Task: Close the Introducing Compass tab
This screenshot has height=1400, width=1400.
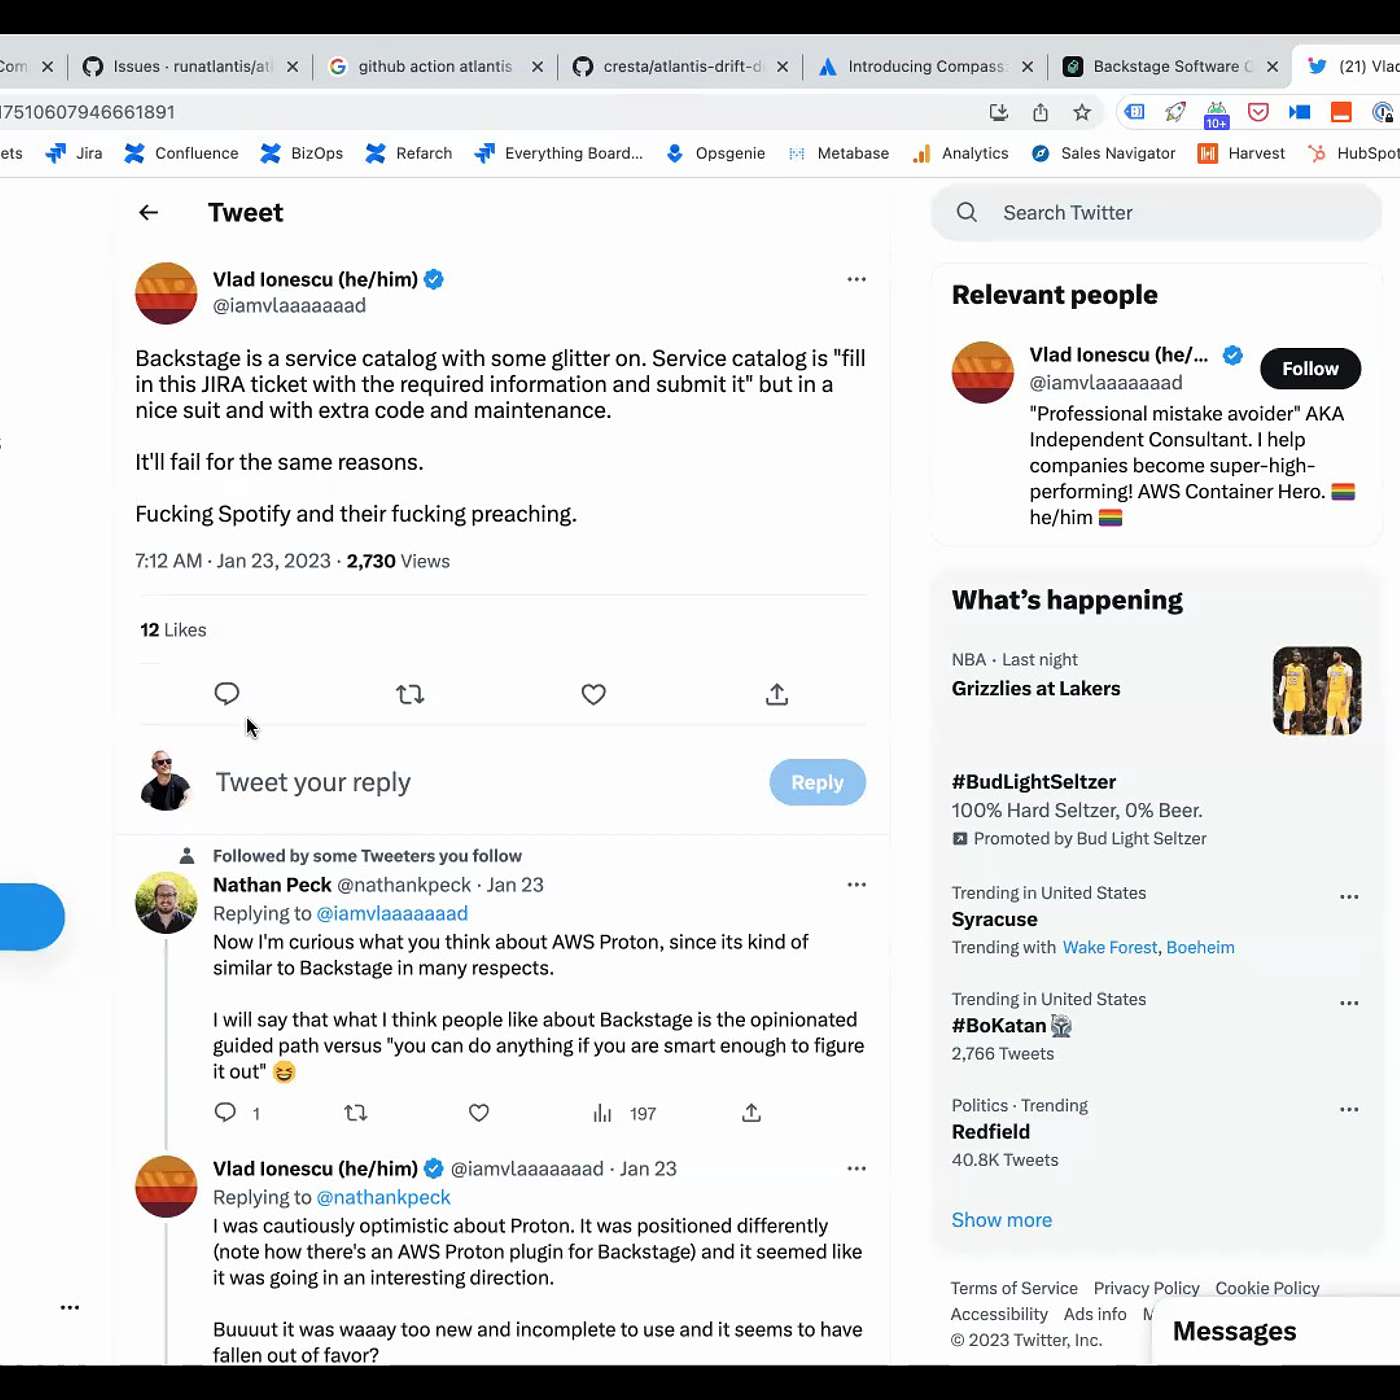Action: coord(1027,67)
